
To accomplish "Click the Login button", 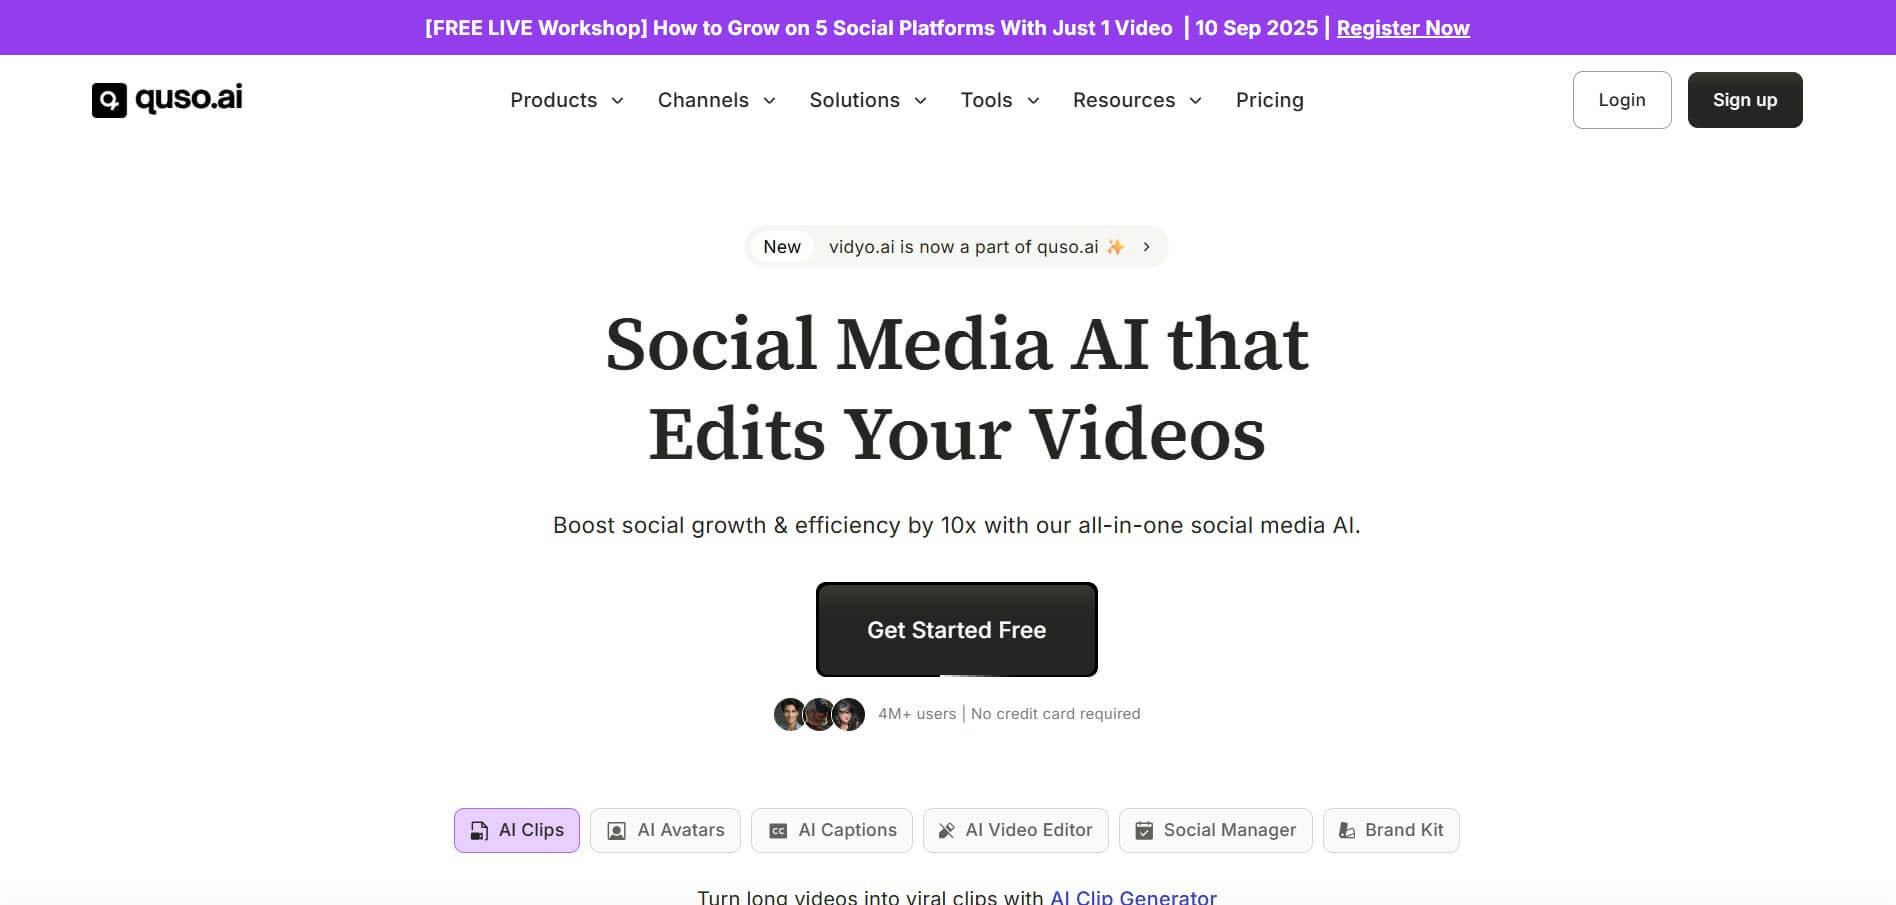I will tap(1622, 100).
